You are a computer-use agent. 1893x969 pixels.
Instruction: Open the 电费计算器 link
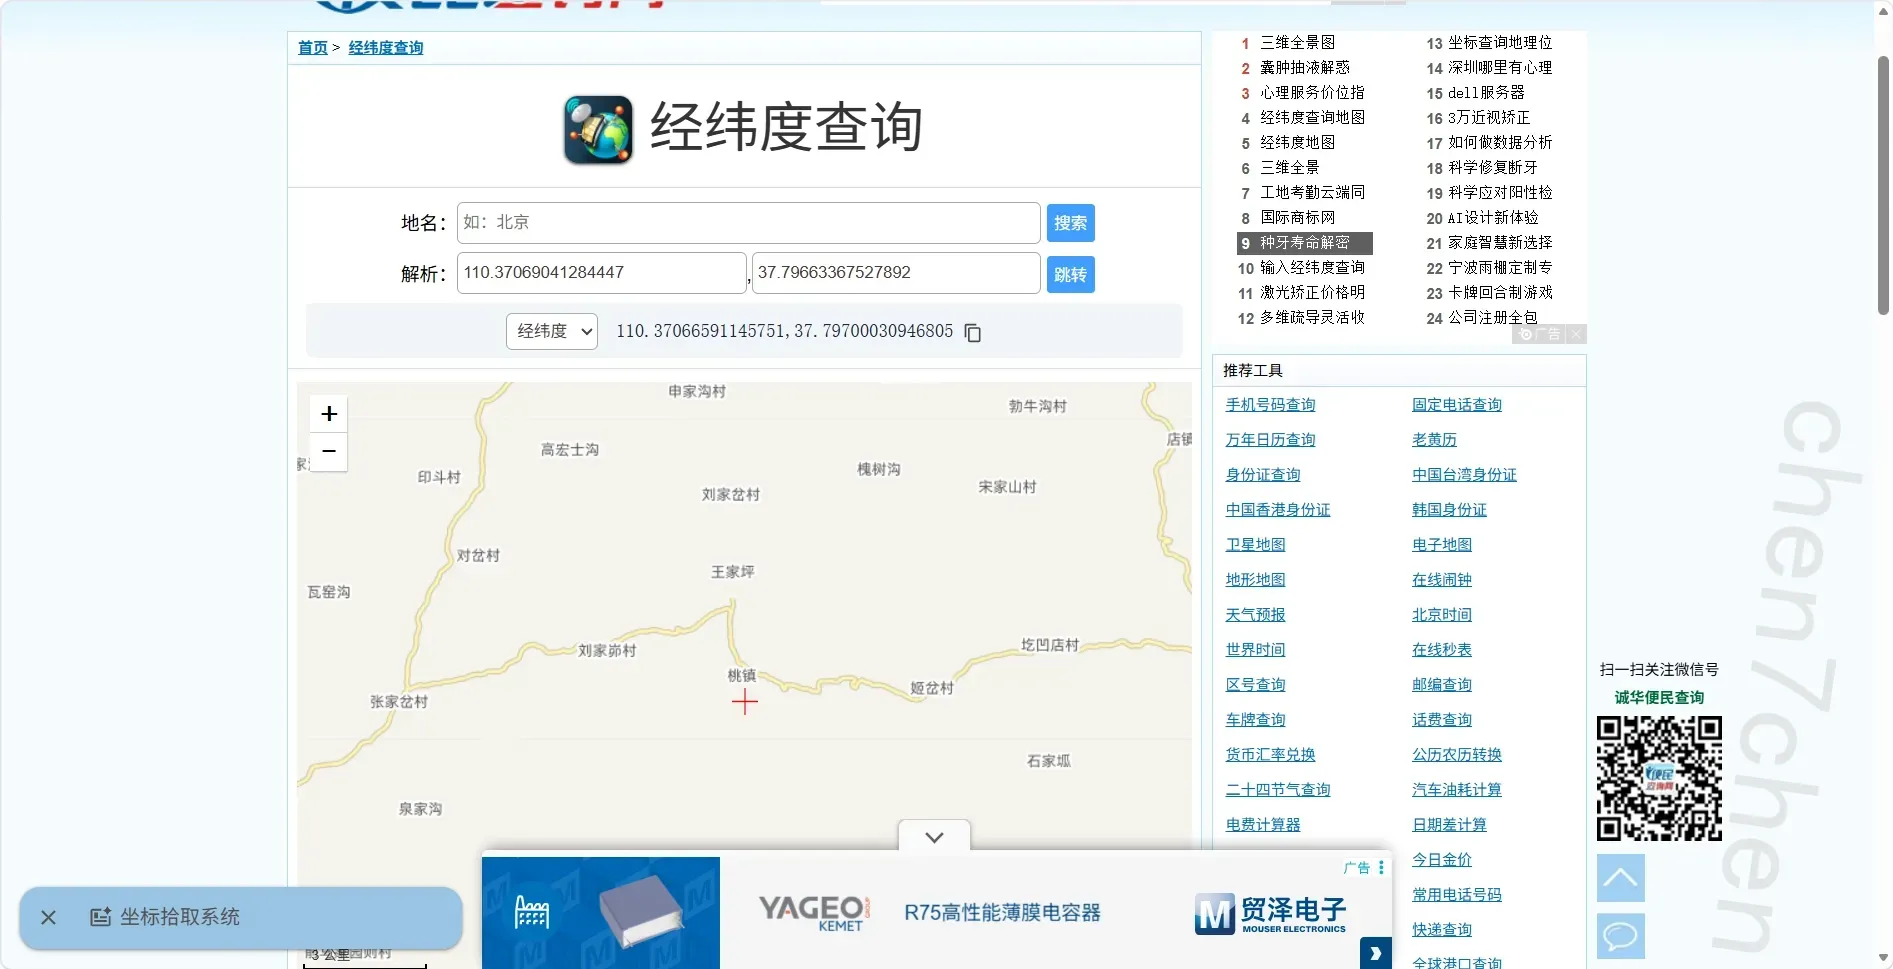click(1263, 825)
